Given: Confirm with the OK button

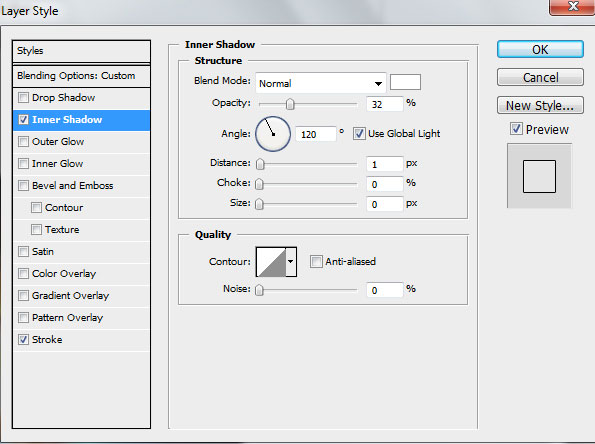Looking at the screenshot, I should [540, 49].
